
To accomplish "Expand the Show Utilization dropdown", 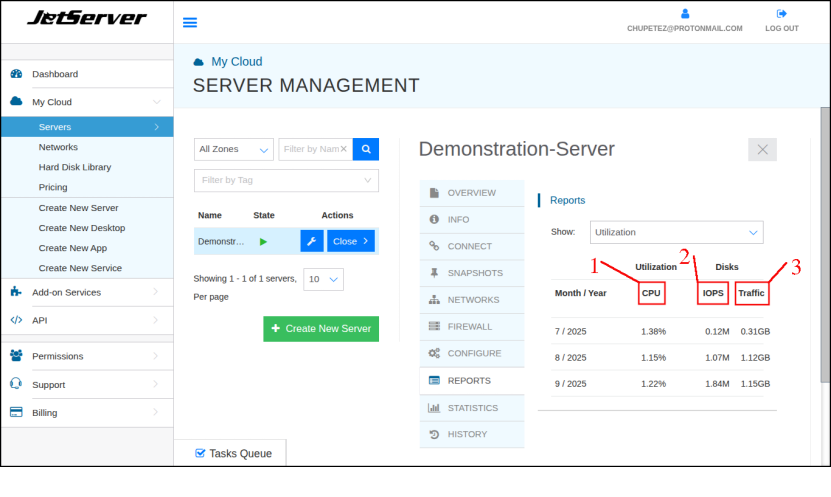I will click(x=676, y=232).
